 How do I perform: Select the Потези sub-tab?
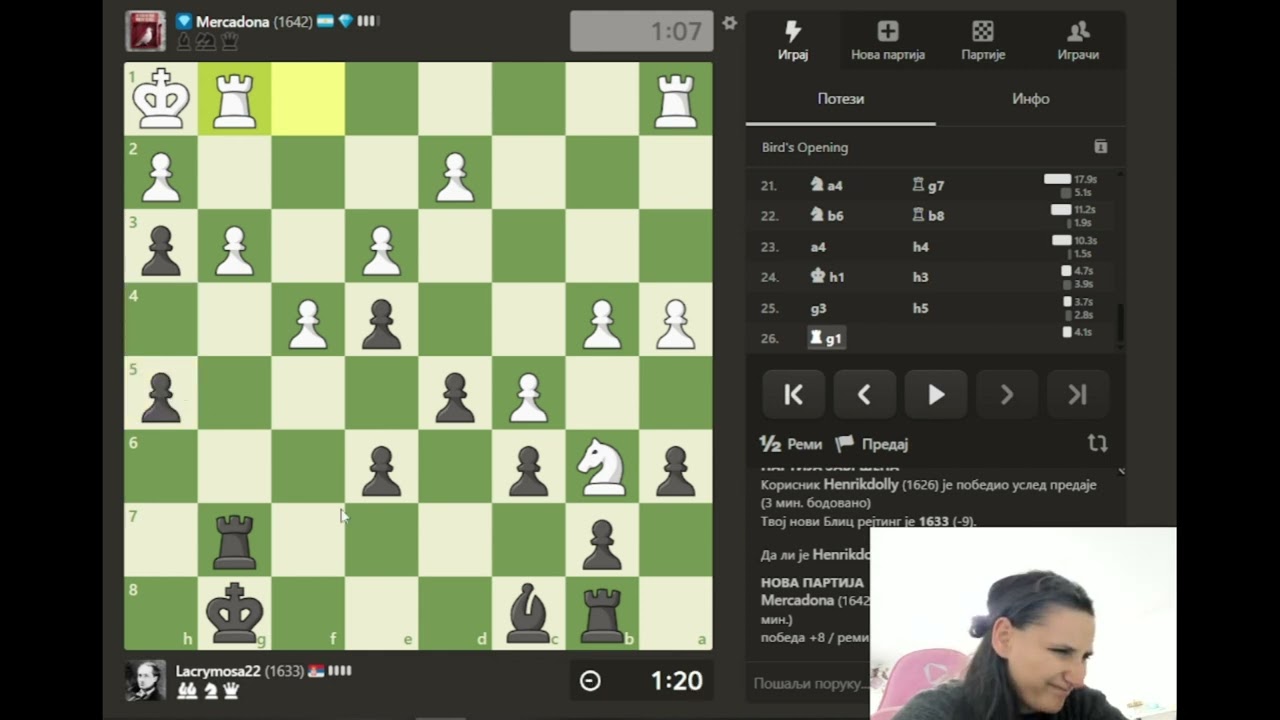(841, 99)
